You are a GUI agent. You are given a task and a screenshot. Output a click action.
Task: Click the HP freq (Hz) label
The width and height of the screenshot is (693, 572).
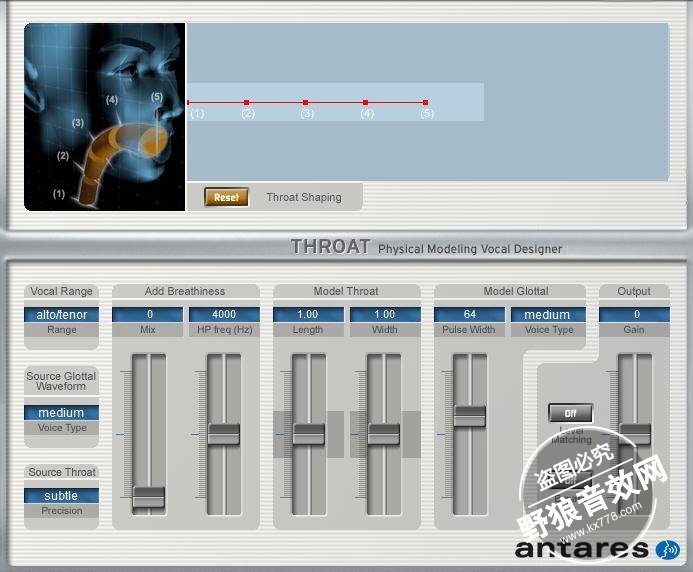click(225, 330)
